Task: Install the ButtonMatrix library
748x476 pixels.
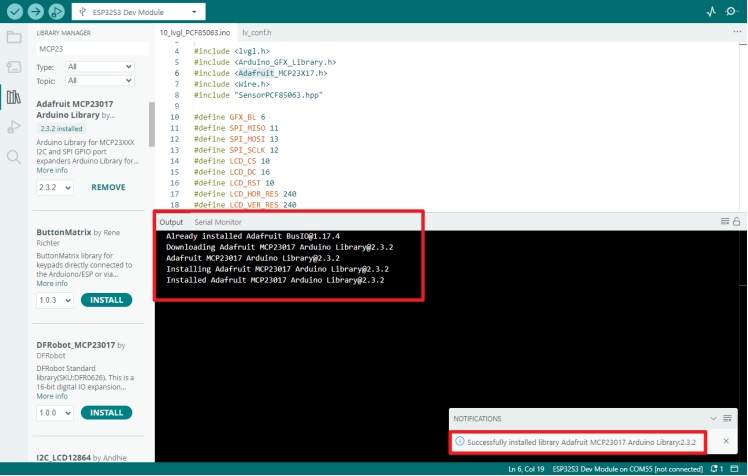Action: point(106,300)
